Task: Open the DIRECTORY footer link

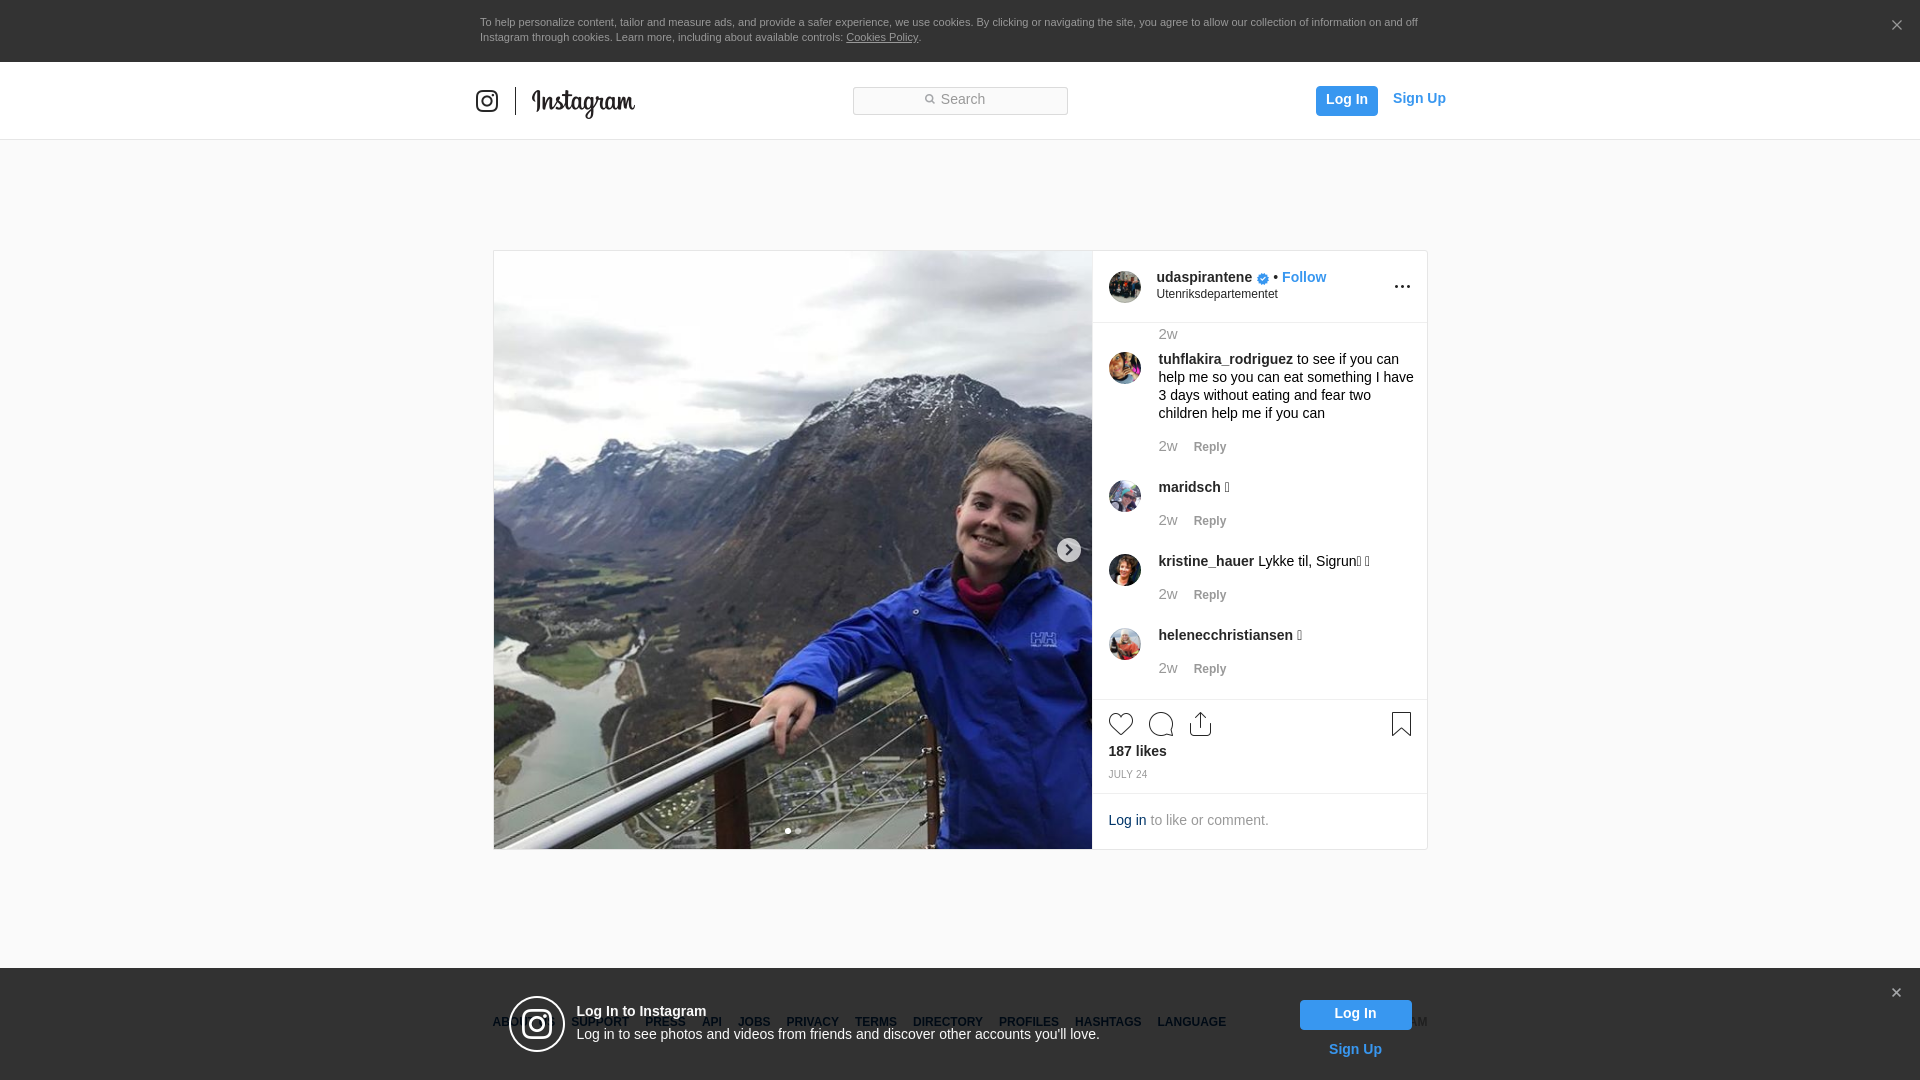Action: (x=948, y=1022)
